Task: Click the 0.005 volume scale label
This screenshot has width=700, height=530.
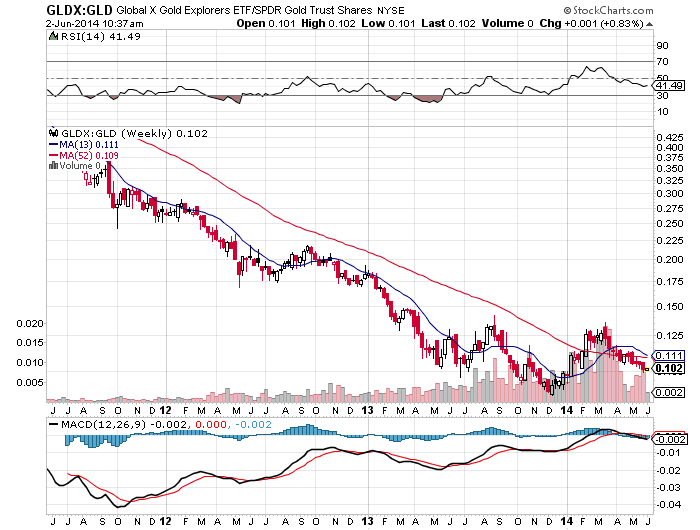Action: click(30, 383)
